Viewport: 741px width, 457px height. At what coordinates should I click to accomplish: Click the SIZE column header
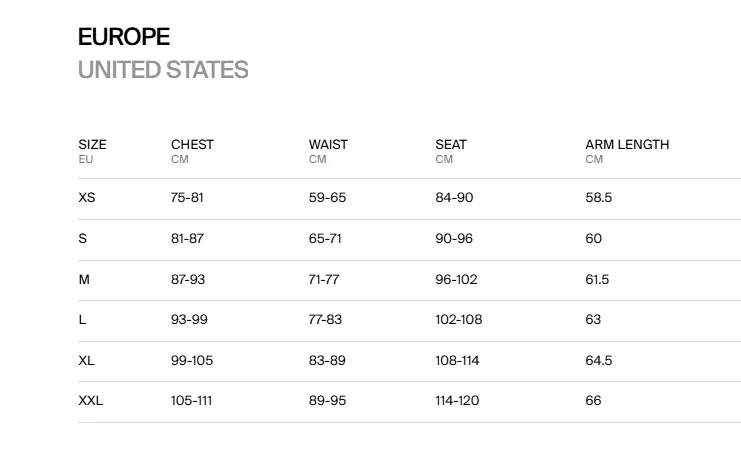pyautogui.click(x=92, y=144)
